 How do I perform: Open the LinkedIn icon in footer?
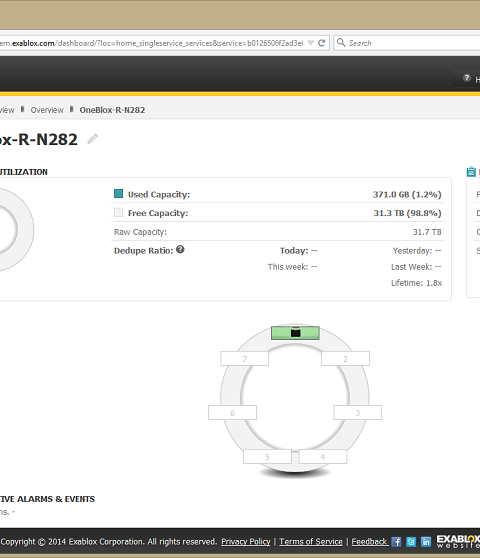(x=426, y=542)
